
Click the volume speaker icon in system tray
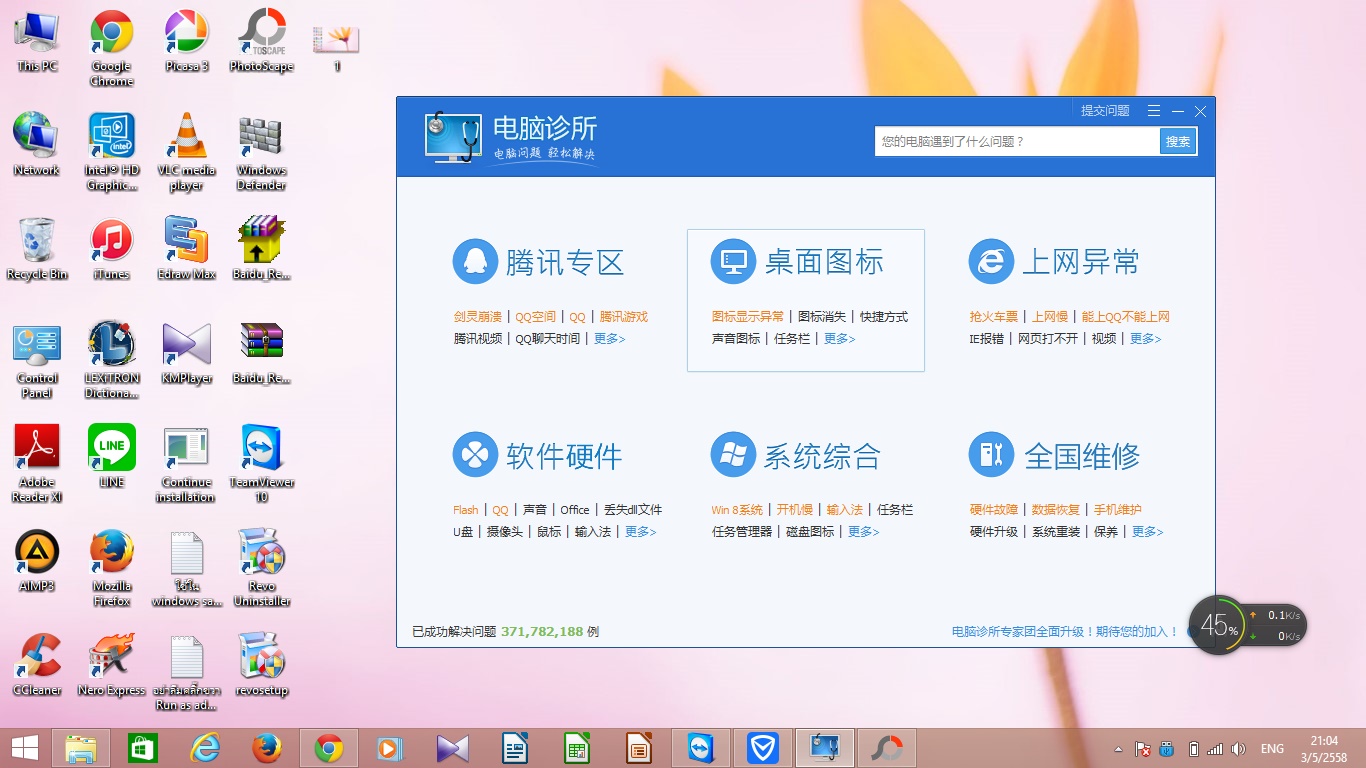click(x=1238, y=749)
